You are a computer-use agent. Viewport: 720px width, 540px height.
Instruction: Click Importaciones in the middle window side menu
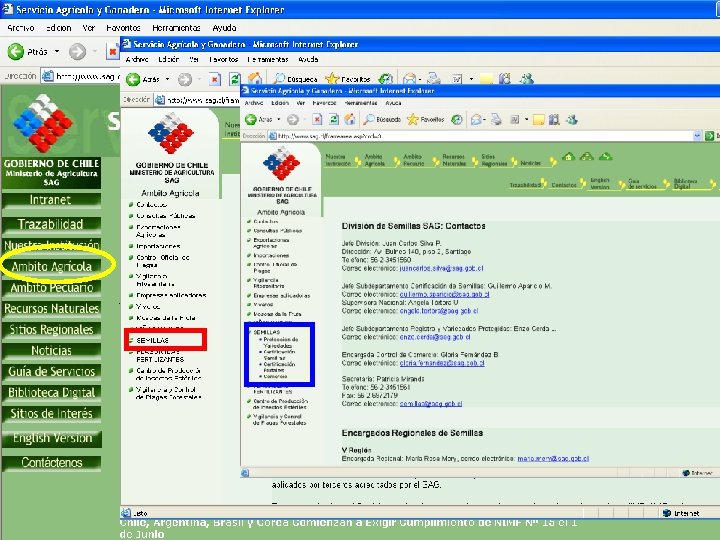158,246
